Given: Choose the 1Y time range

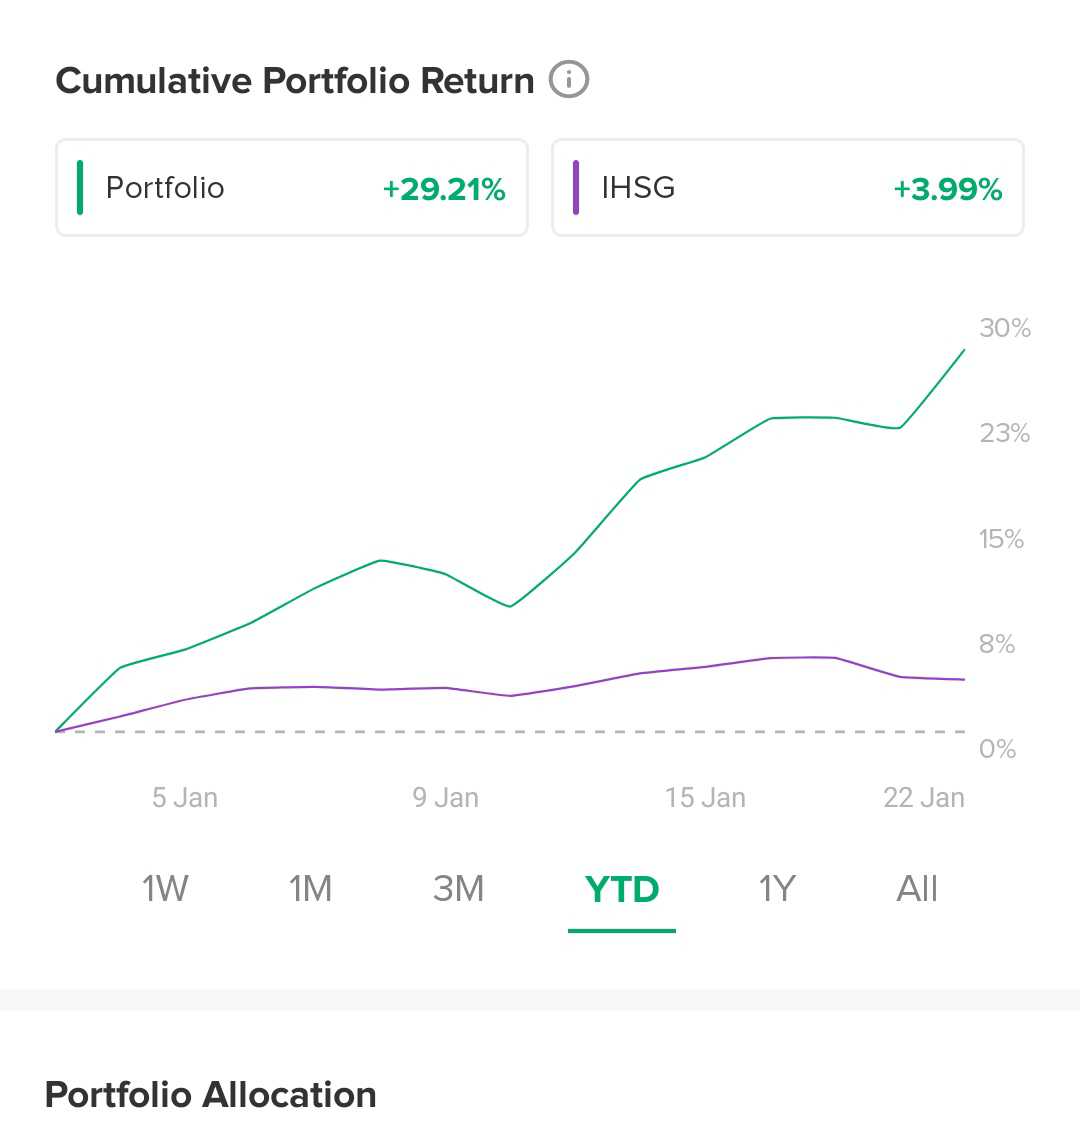Looking at the screenshot, I should [x=777, y=888].
